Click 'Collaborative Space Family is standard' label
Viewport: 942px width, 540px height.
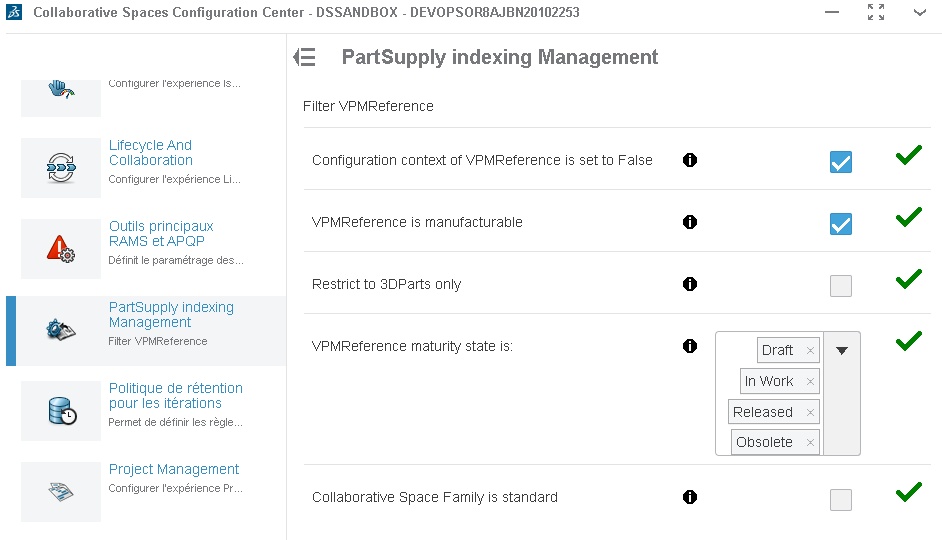pyautogui.click(x=435, y=497)
